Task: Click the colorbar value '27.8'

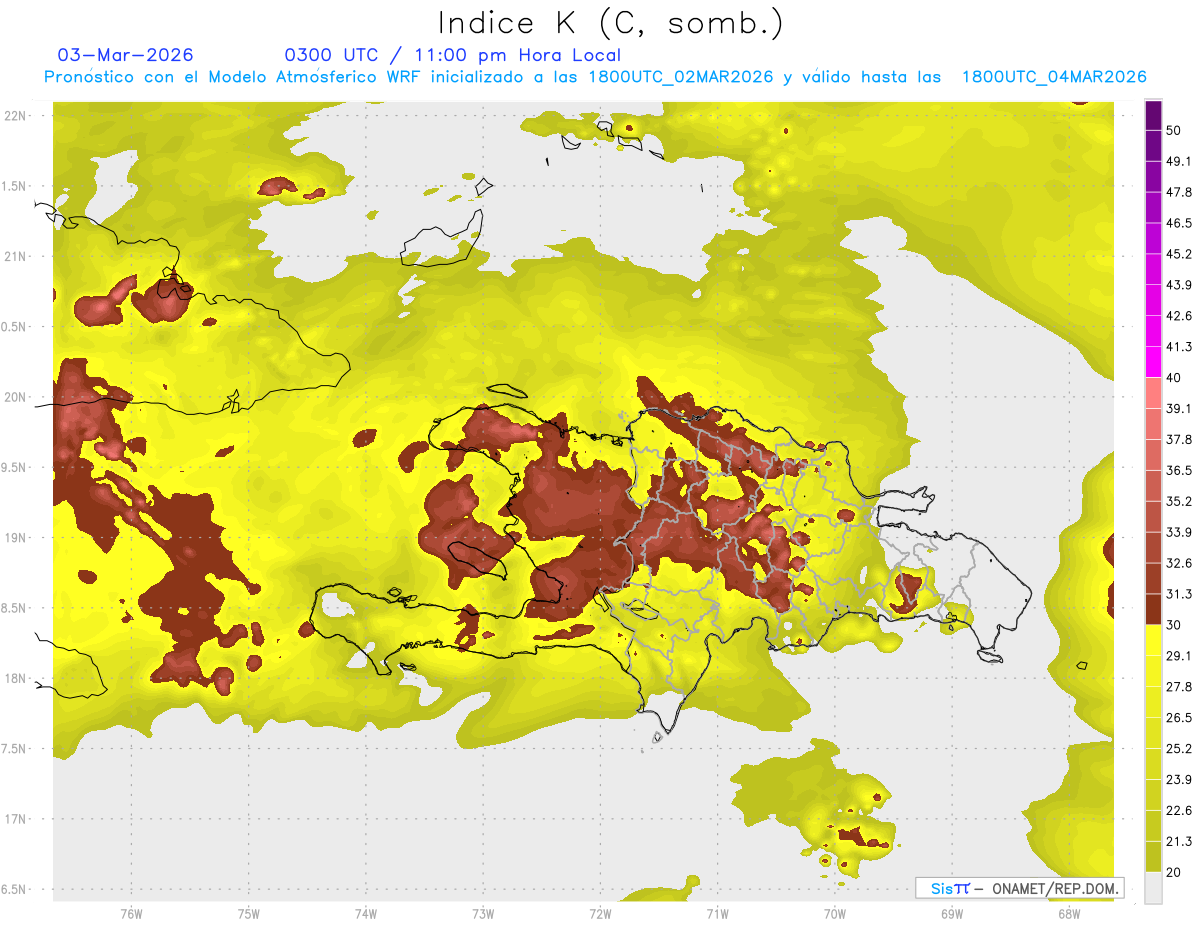Action: 1178,686
